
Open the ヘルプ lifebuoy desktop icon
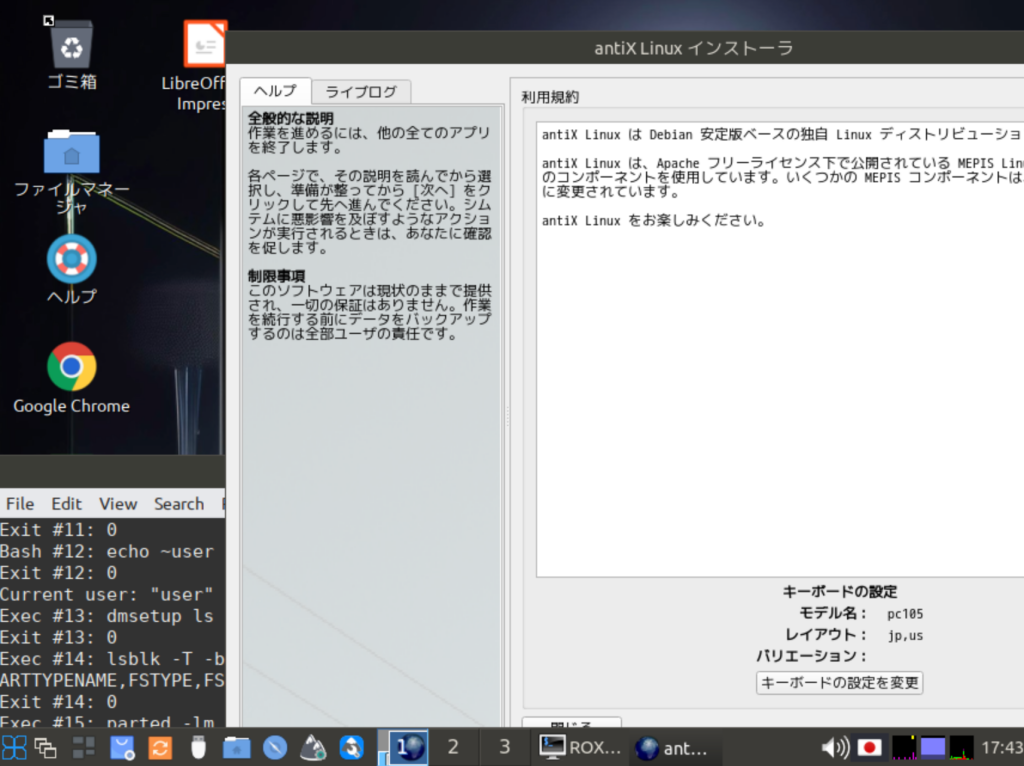[72, 269]
